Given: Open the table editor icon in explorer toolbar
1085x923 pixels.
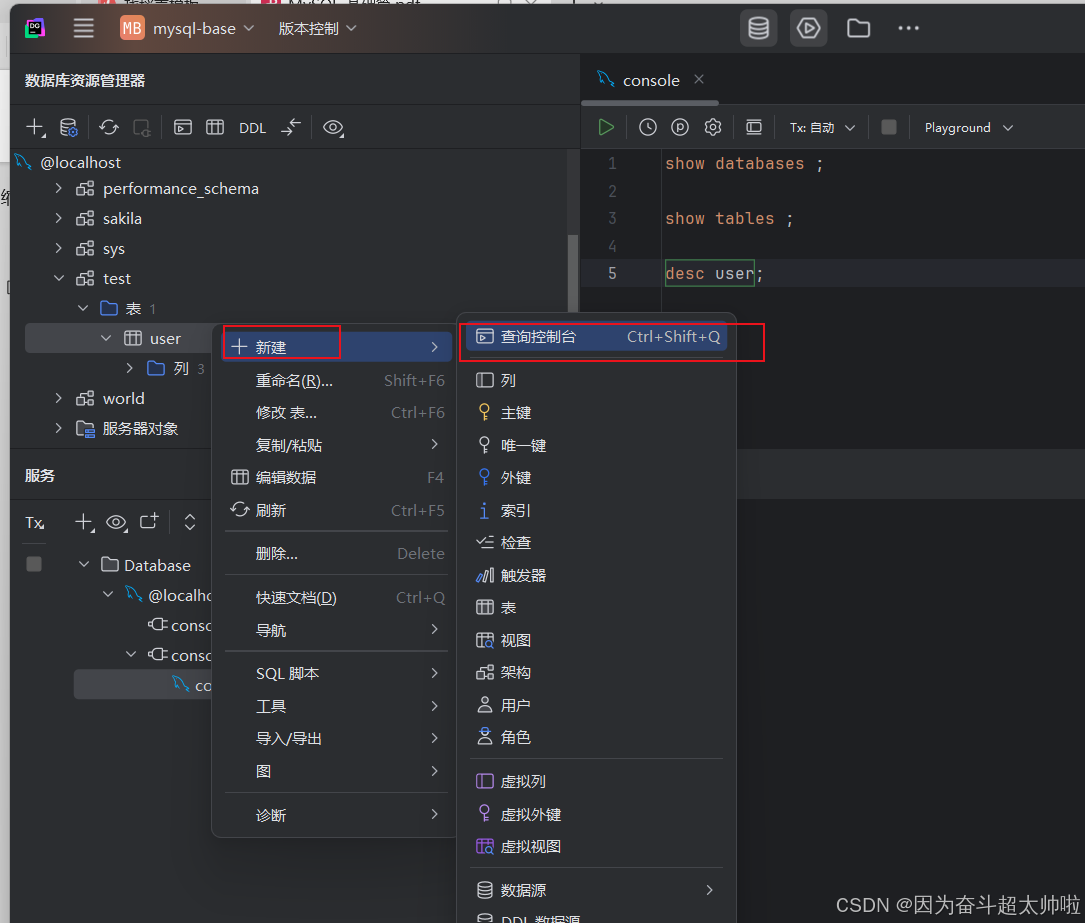Looking at the screenshot, I should point(215,127).
